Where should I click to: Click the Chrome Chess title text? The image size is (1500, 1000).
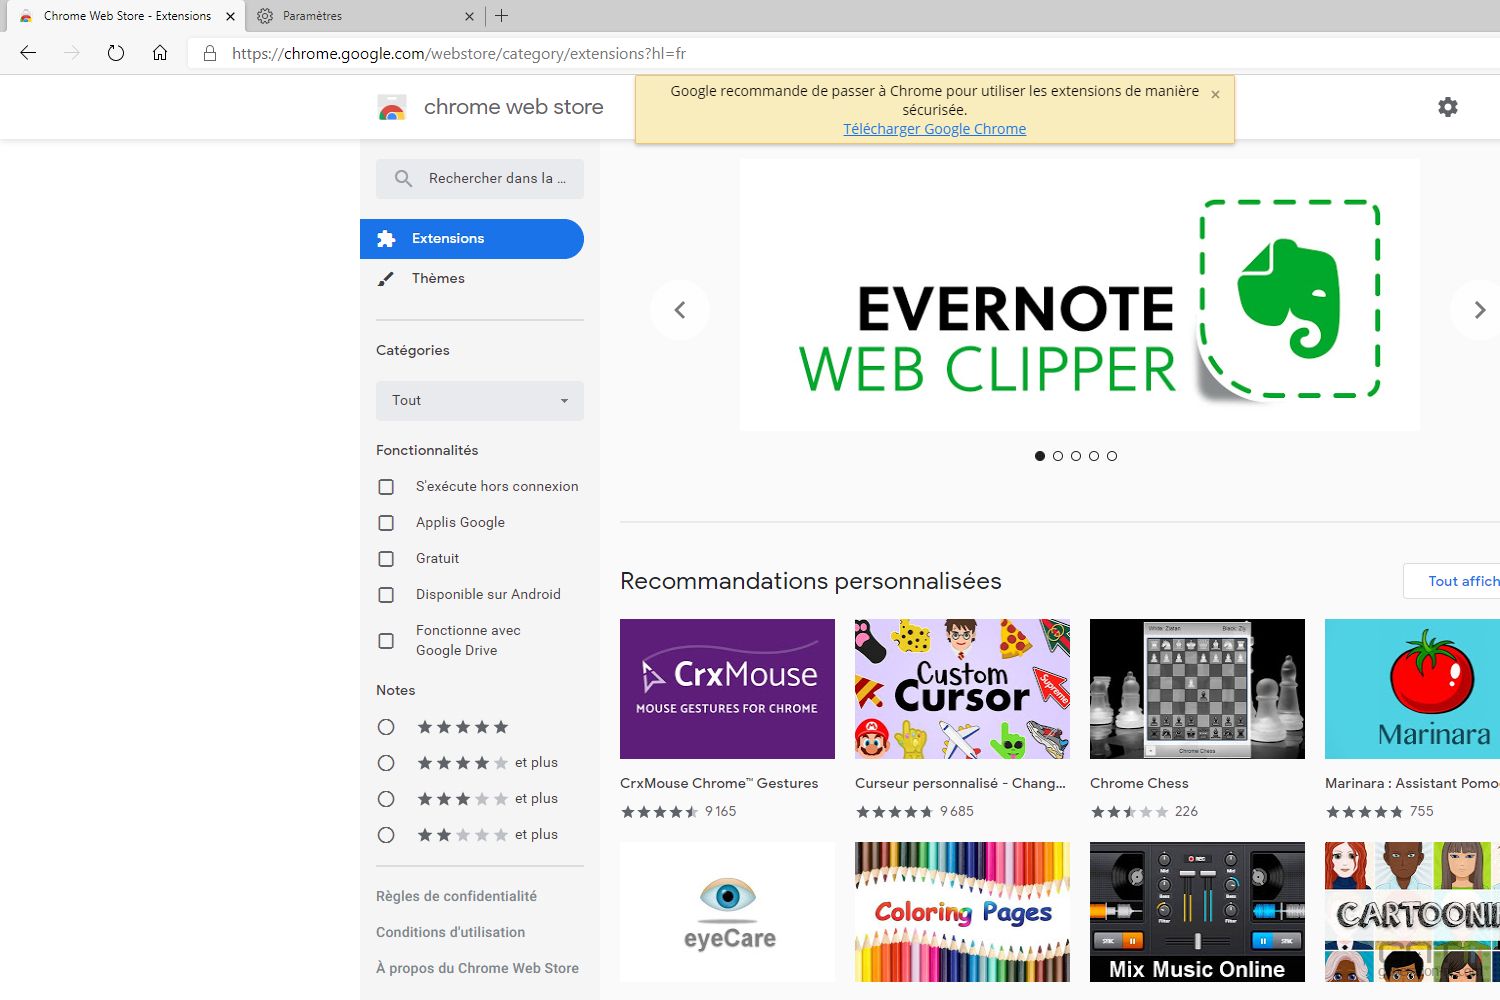1139,783
